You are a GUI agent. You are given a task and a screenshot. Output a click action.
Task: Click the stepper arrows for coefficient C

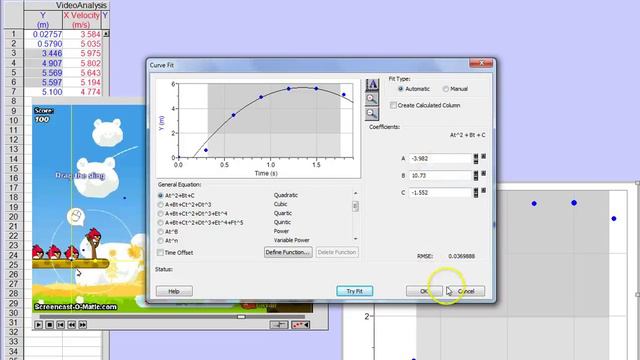coord(476,193)
